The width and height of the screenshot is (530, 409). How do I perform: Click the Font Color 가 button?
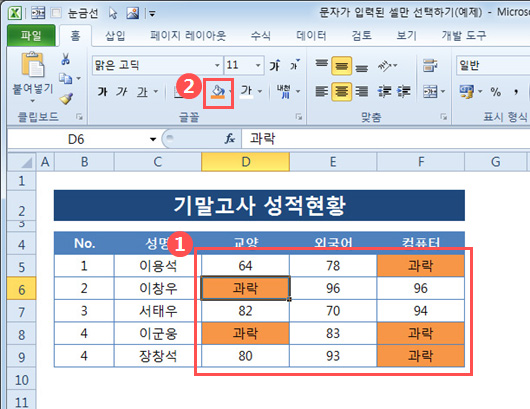point(246,91)
